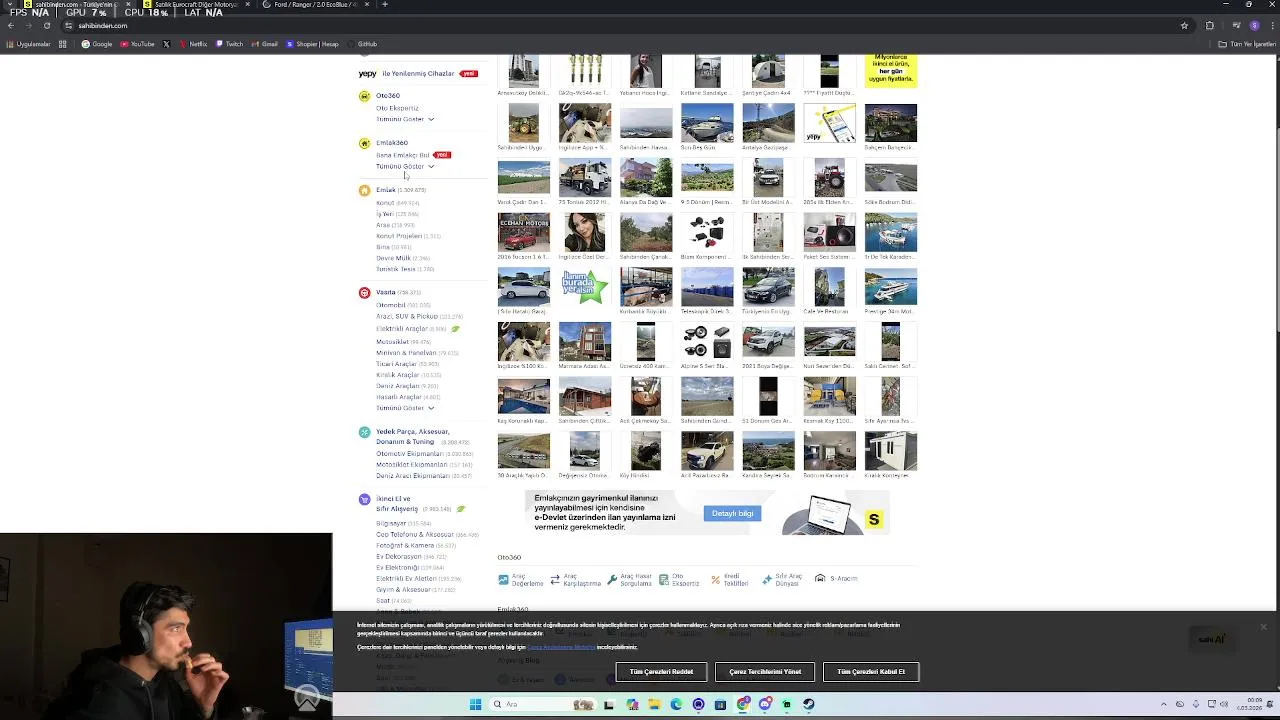The image size is (1280, 720).
Task: Click Çerez Tercihlerimi Yönet button
Action: click(765, 672)
